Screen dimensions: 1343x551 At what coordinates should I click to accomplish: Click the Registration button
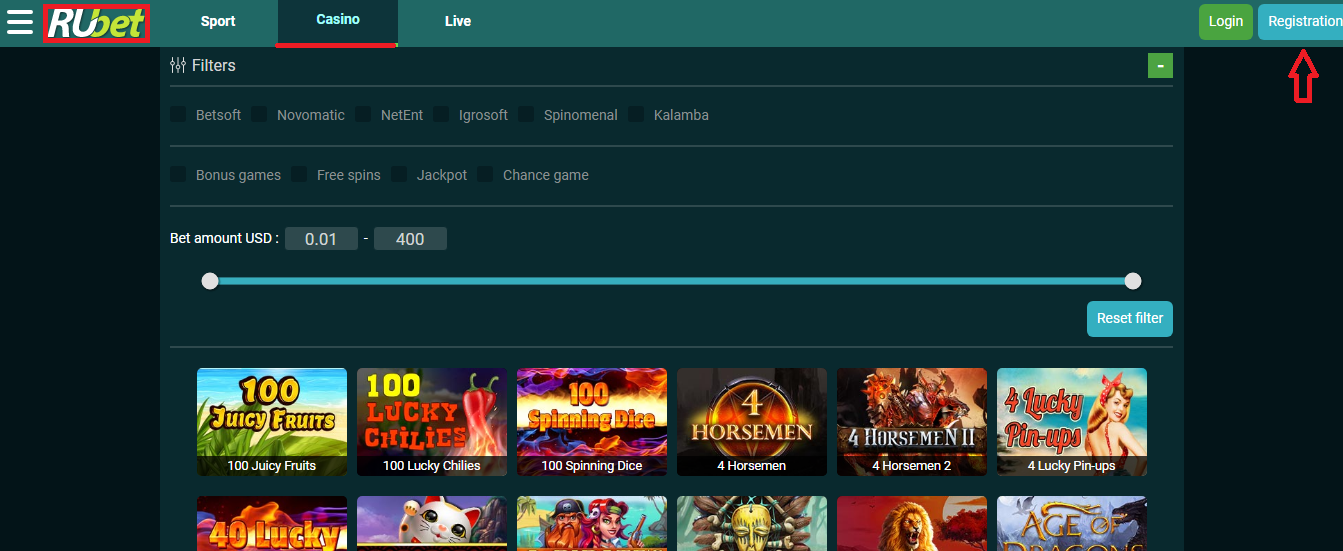[1300, 21]
